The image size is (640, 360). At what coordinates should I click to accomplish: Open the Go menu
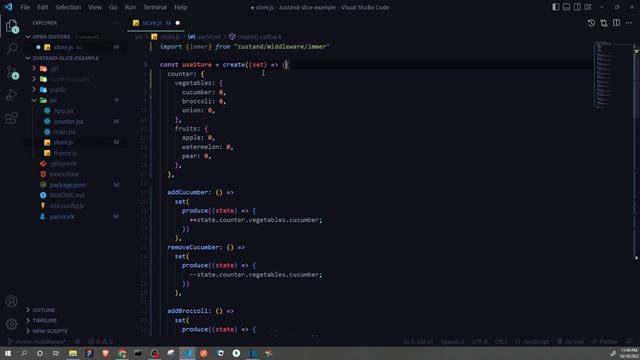tap(113, 7)
